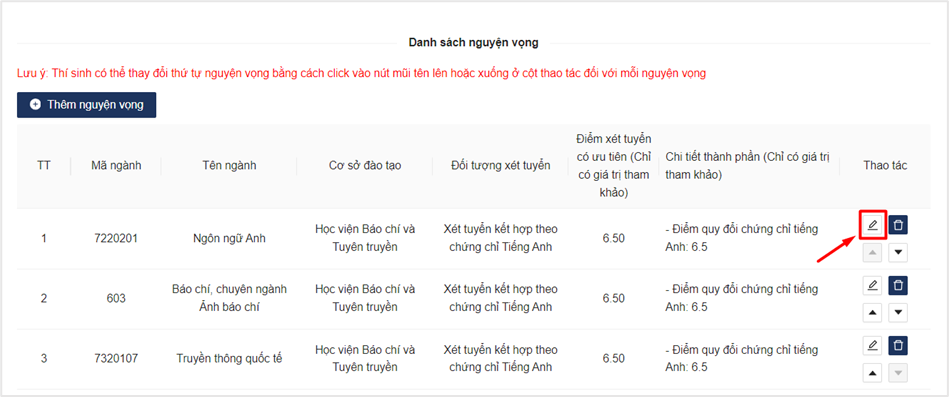Move wish 603 down one position
Screen dimensions: 949x397
click(898, 312)
